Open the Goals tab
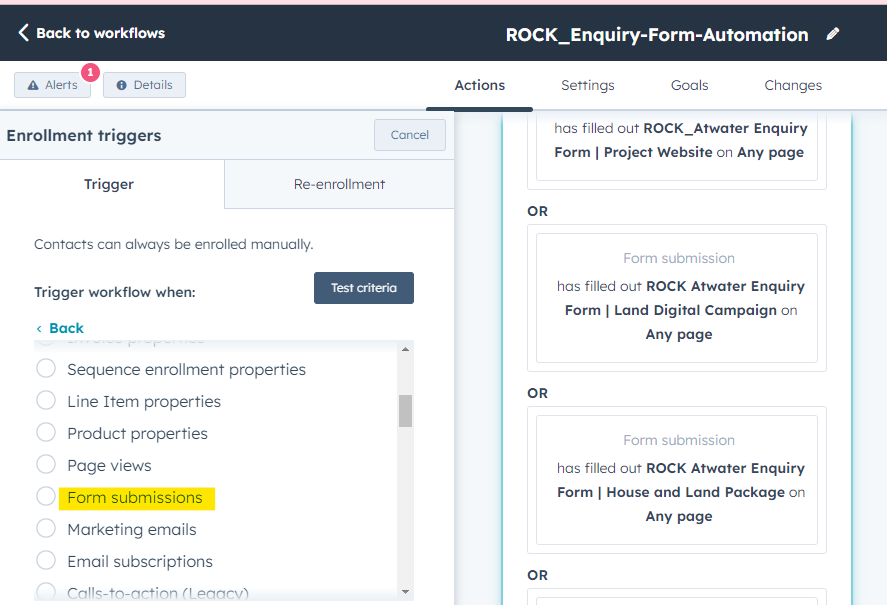 (x=690, y=85)
